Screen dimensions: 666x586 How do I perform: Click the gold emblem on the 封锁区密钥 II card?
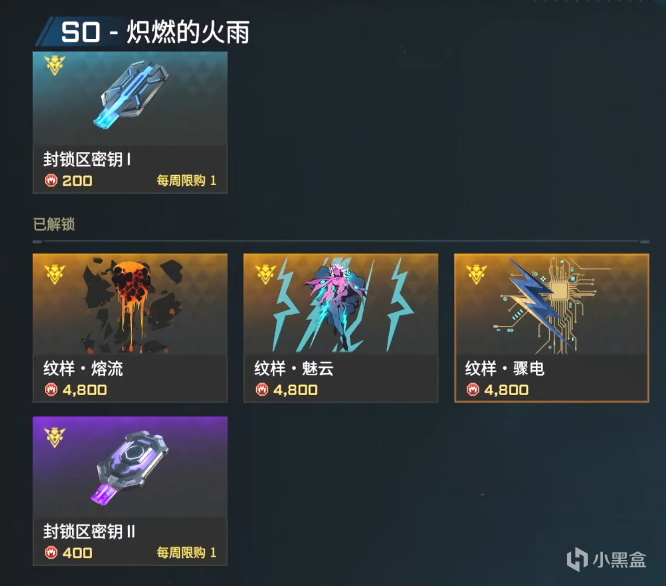tap(55, 437)
